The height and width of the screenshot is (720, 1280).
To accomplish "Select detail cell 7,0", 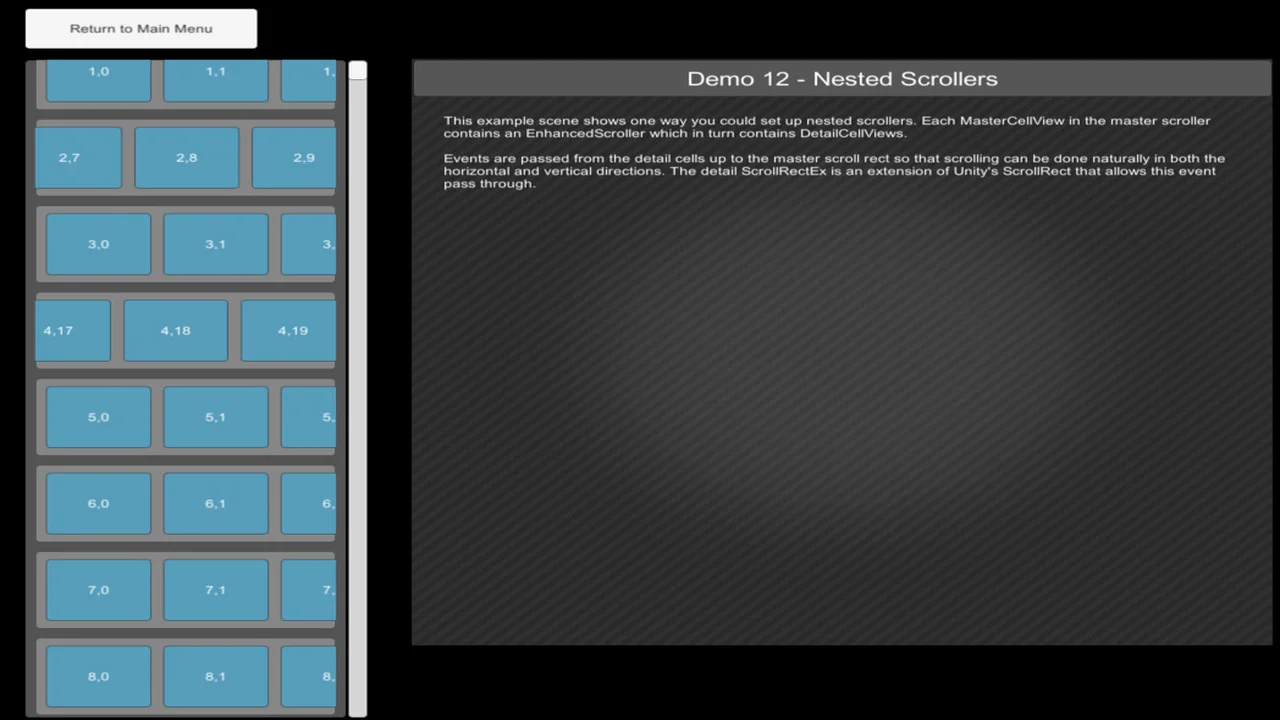I will pos(98,590).
